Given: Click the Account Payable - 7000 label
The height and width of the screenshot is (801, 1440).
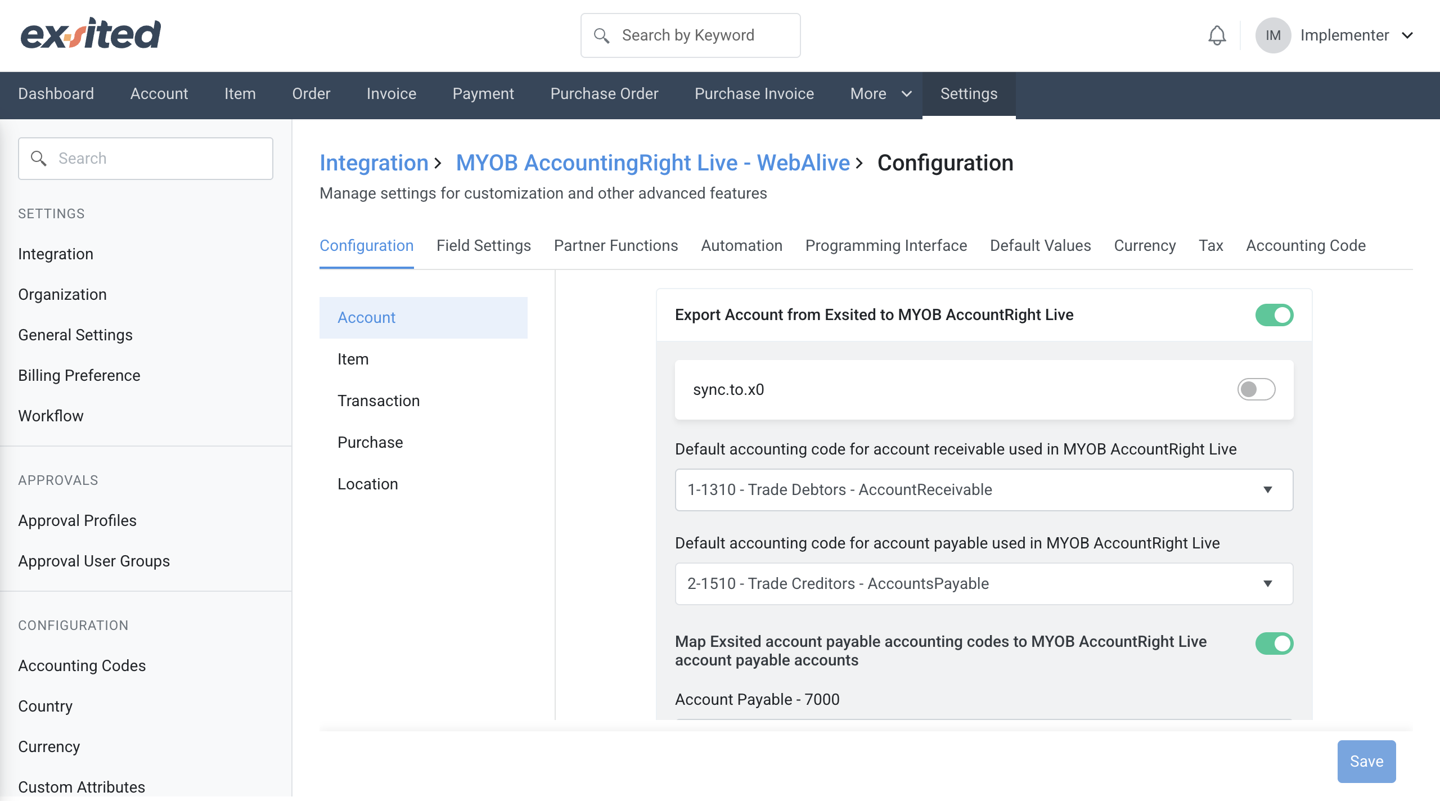Looking at the screenshot, I should [x=757, y=700].
